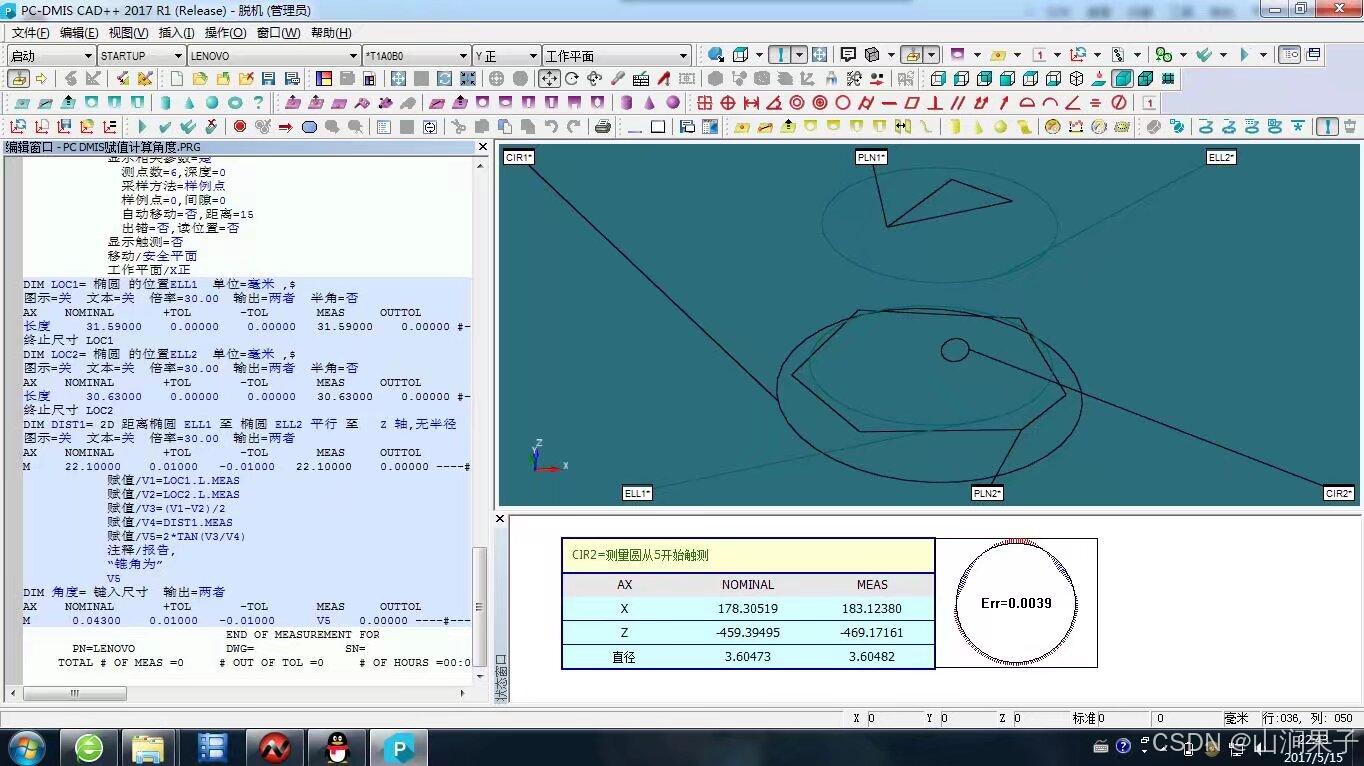
Task: Click the Save program floppy icon
Action: 268,78
